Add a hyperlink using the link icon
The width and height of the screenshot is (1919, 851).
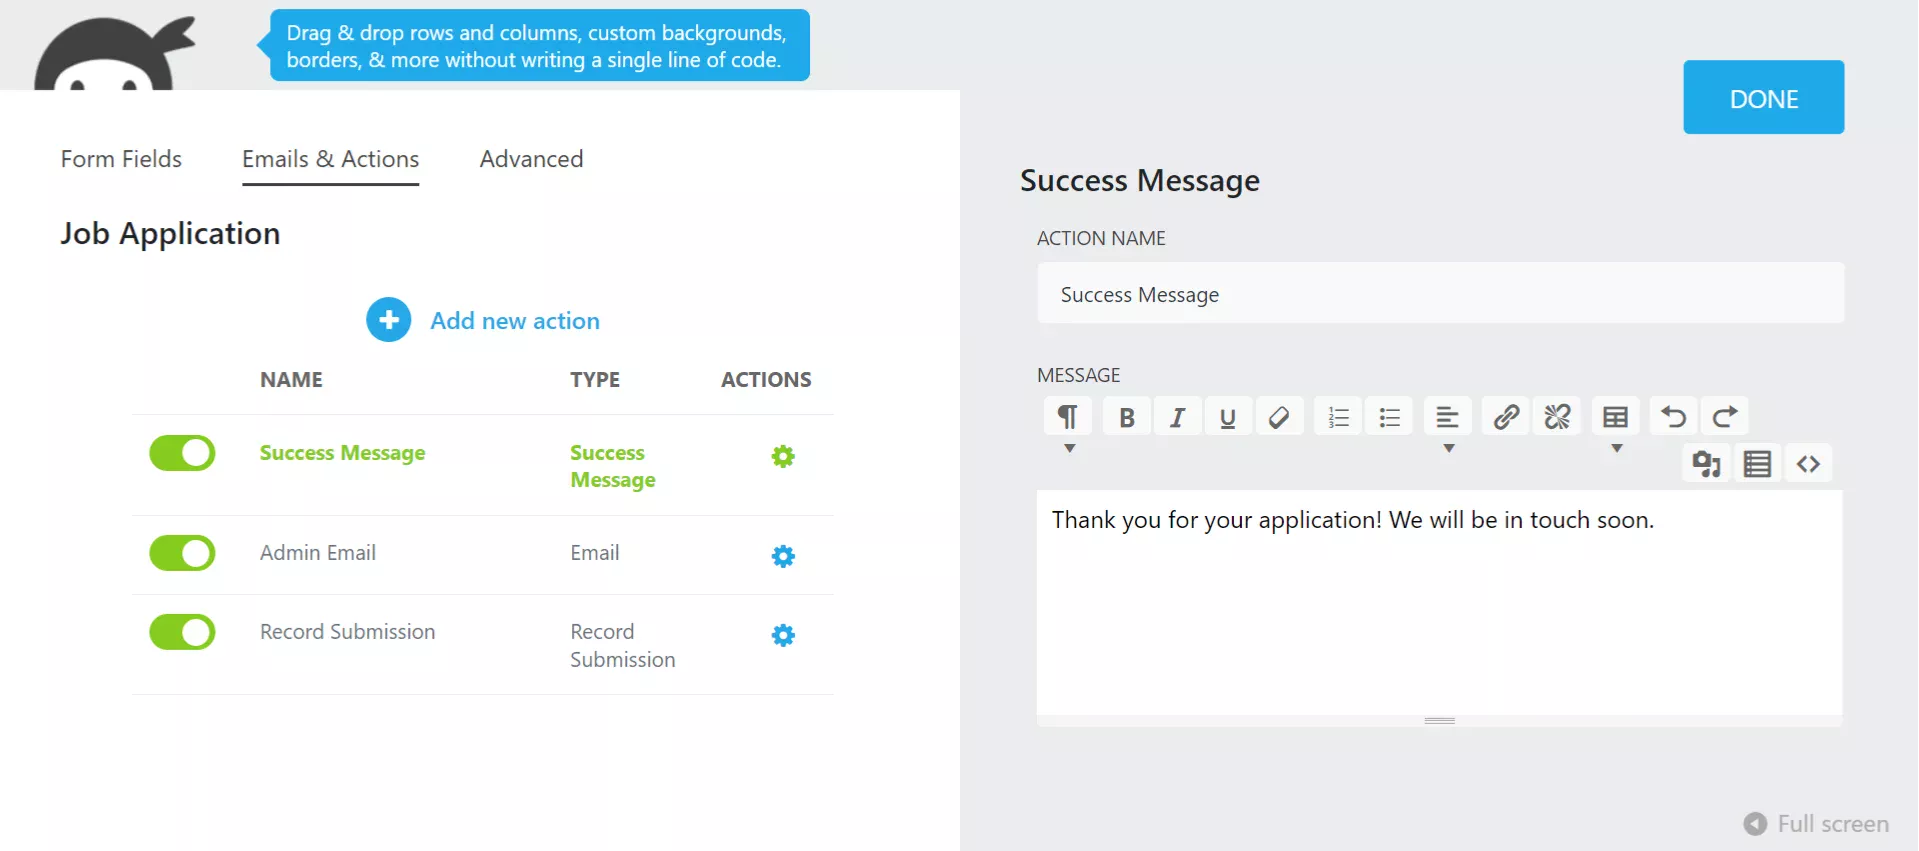tap(1505, 416)
